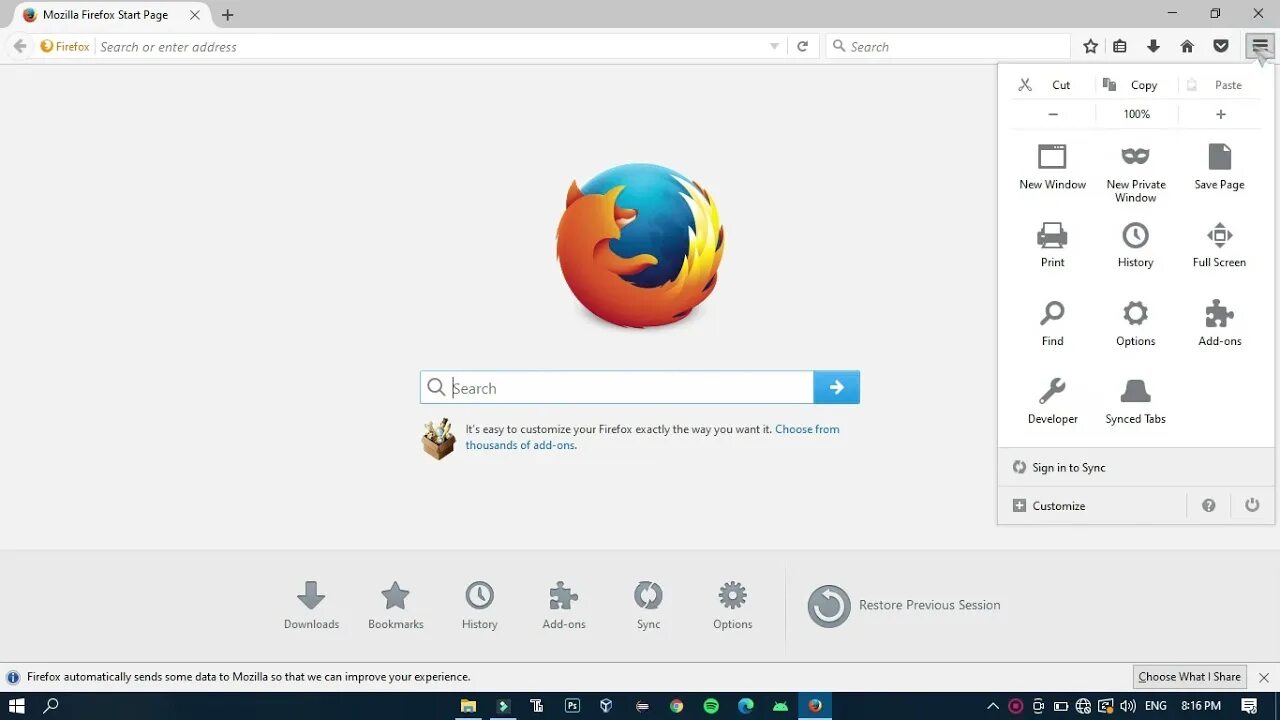Open Bookmarks from start page launcher

[396, 606]
